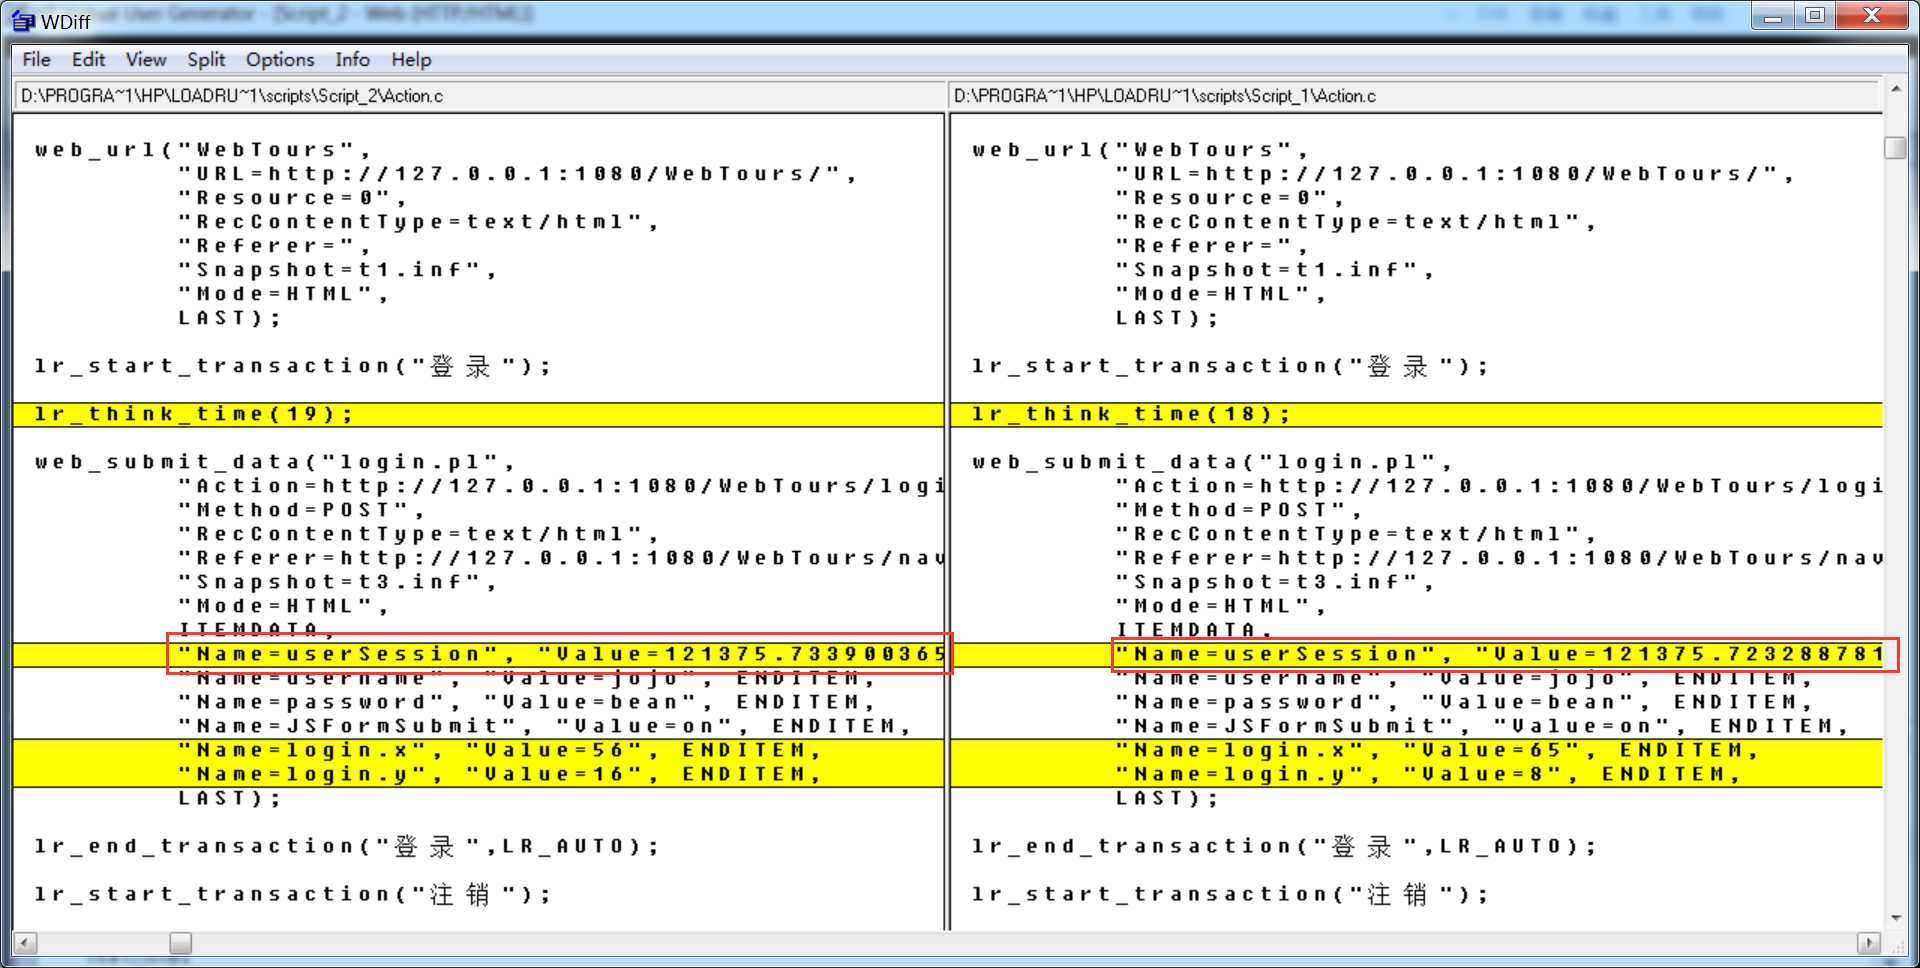Image resolution: width=1920 pixels, height=968 pixels.
Task: Click the WDiff application icon in title bar
Action: point(22,21)
